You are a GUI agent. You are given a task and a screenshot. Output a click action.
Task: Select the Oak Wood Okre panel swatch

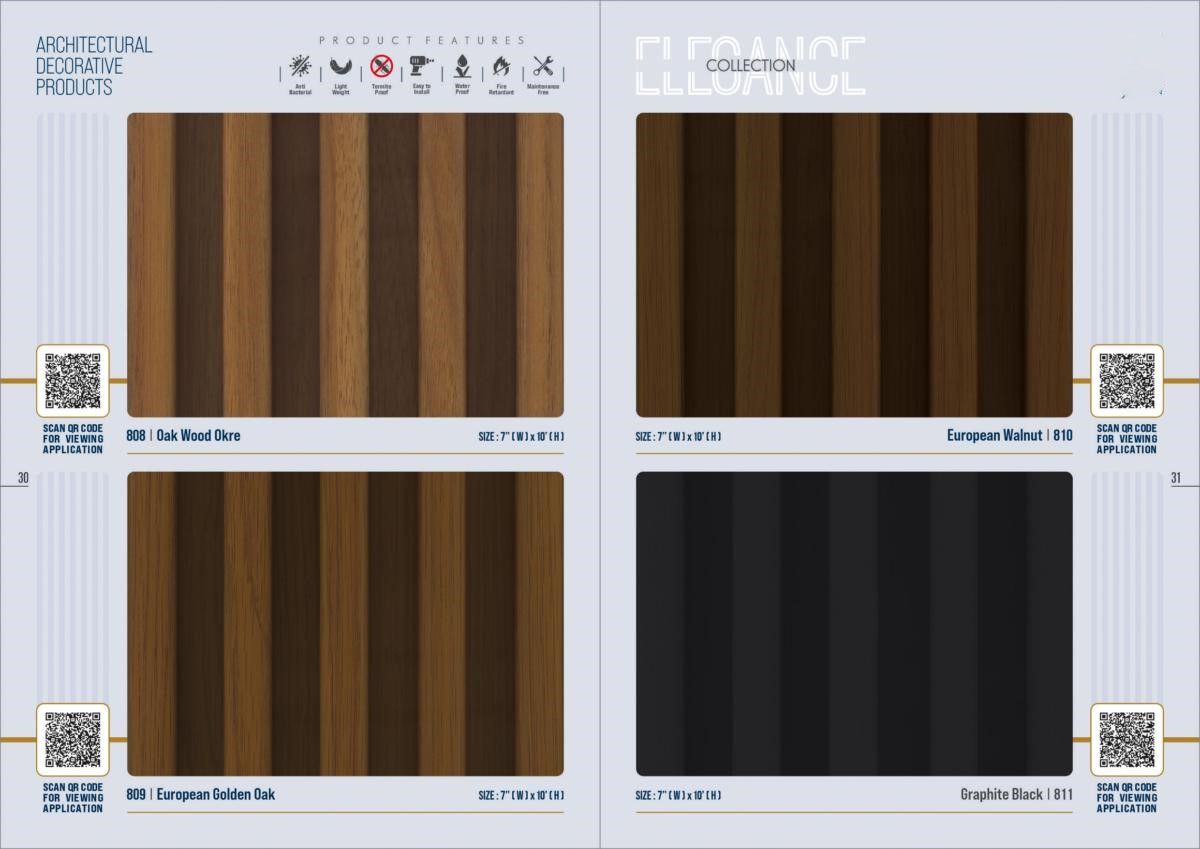point(345,265)
